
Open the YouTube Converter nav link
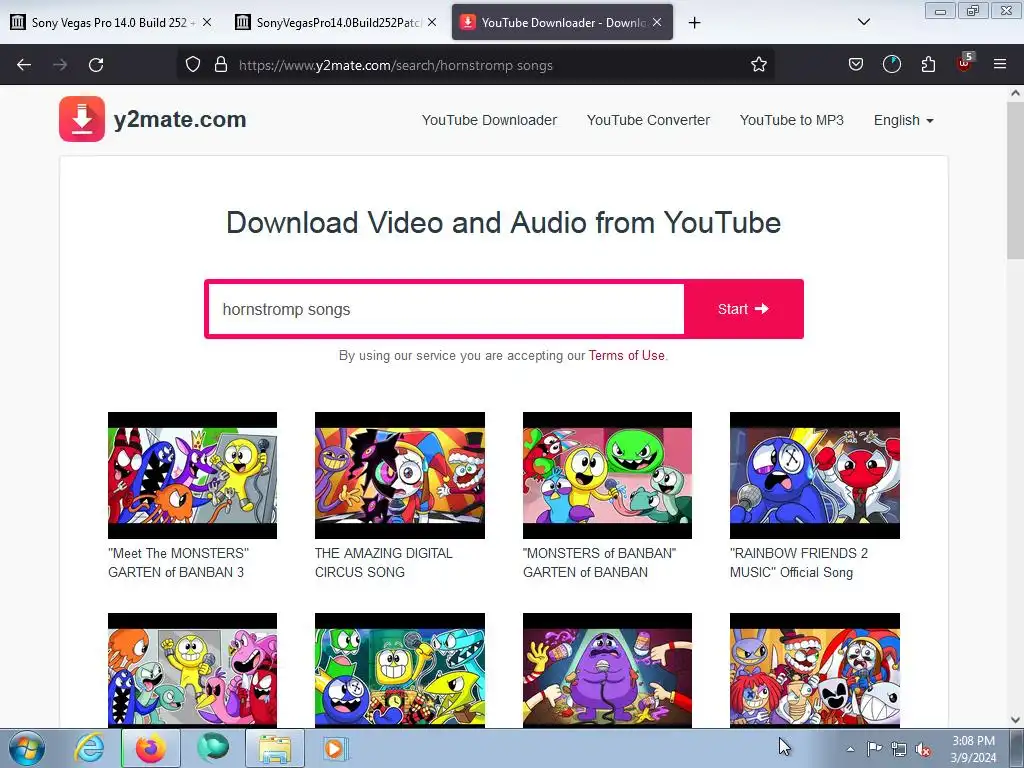pos(648,120)
